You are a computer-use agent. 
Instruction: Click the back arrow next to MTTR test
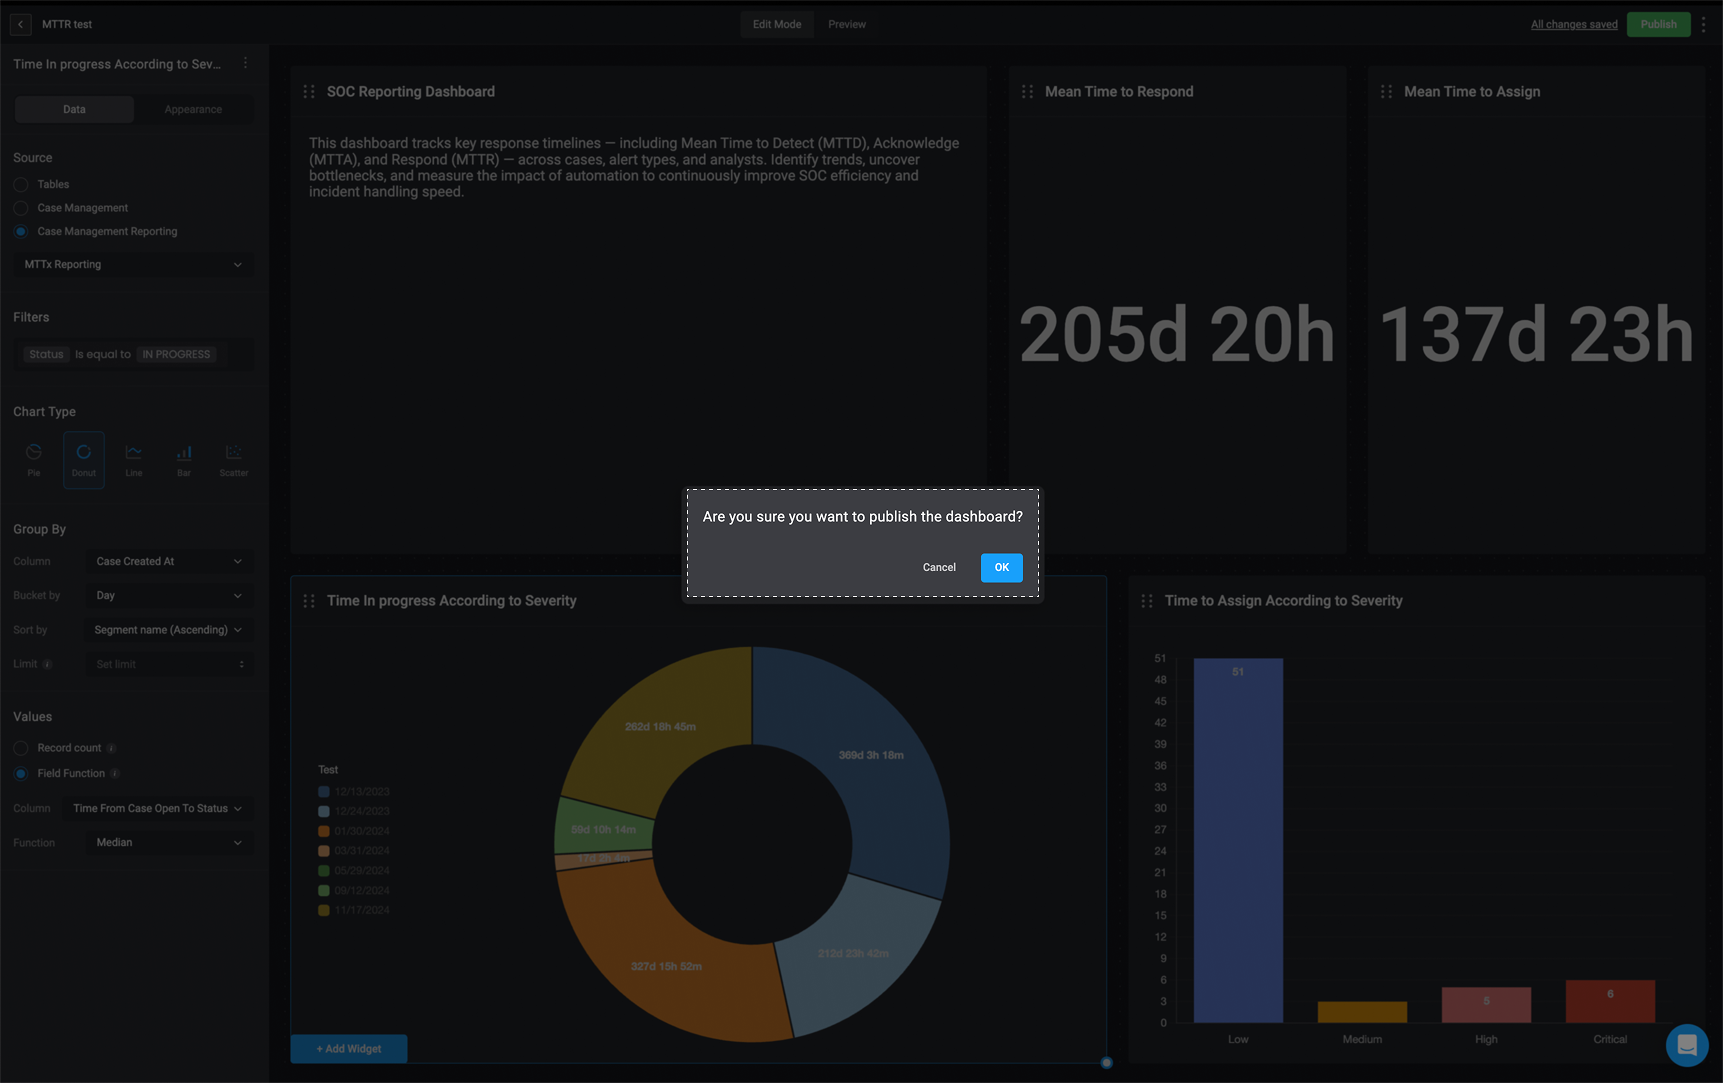tap(20, 24)
